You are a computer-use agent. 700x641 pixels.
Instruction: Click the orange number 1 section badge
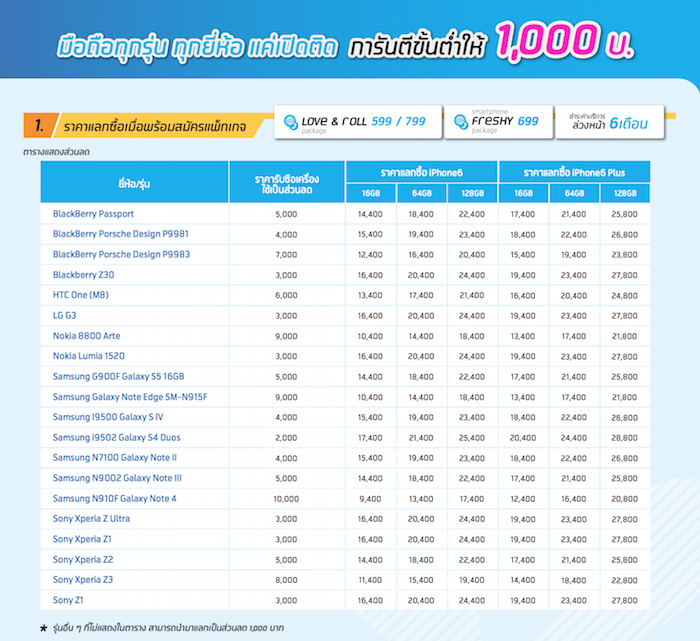coord(40,125)
